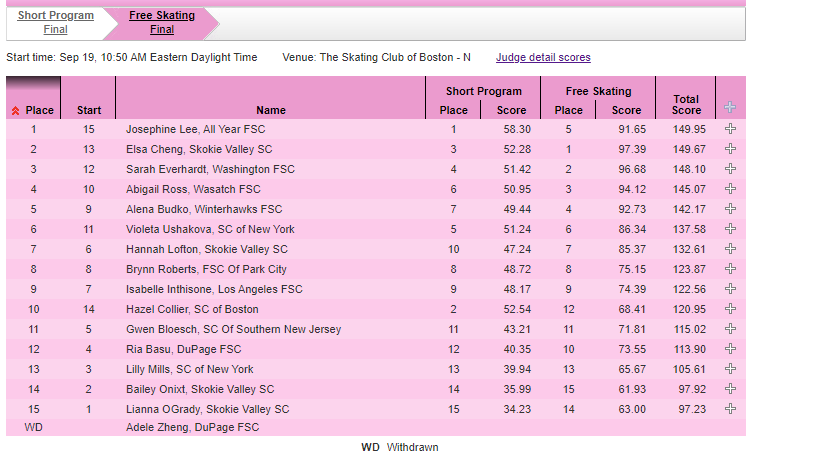Click plus icon for Hazel Collier
This screenshot has height=463, width=819.
coord(730,309)
